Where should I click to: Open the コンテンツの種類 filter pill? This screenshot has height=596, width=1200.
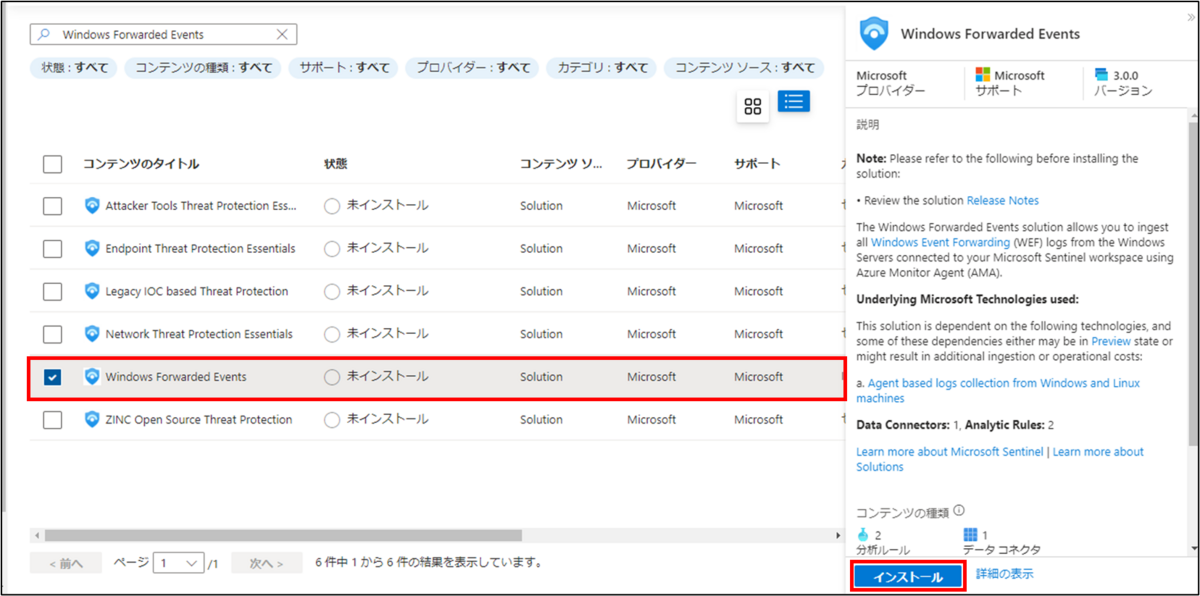(x=203, y=68)
